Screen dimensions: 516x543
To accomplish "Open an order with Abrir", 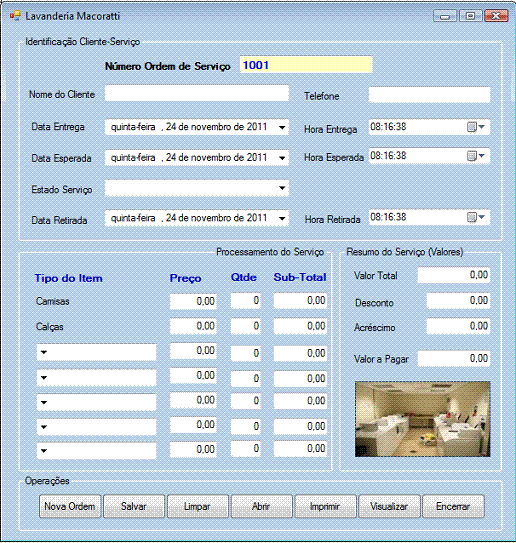I will tap(261, 506).
